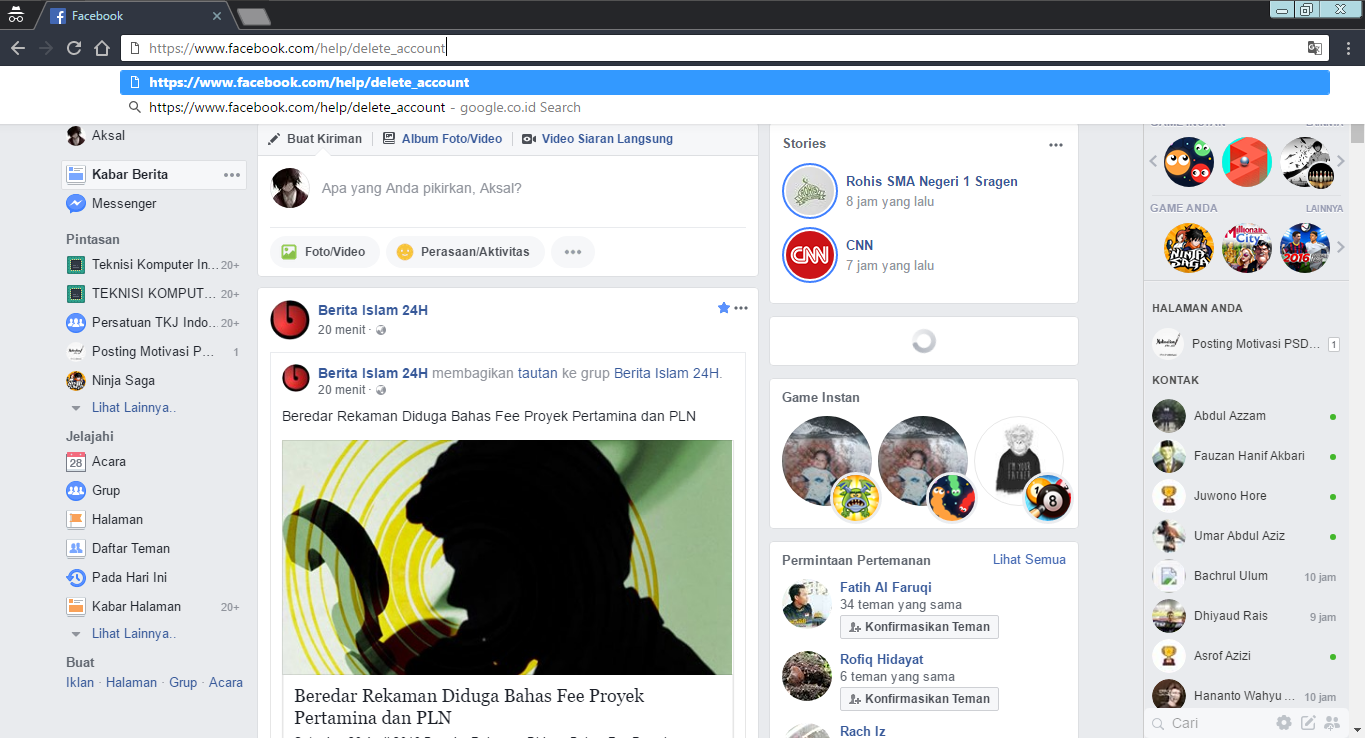Open chat with Abdul Azzam

(1247, 416)
